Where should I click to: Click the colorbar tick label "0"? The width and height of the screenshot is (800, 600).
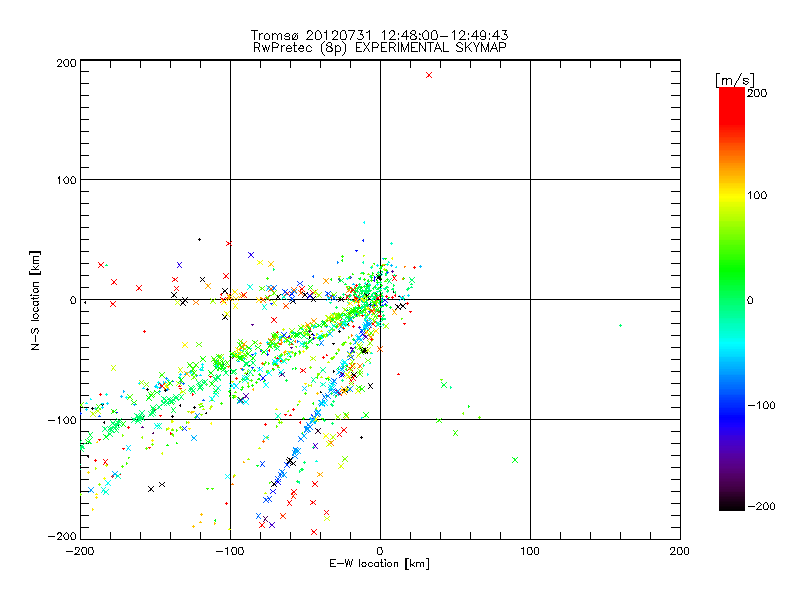click(x=750, y=300)
